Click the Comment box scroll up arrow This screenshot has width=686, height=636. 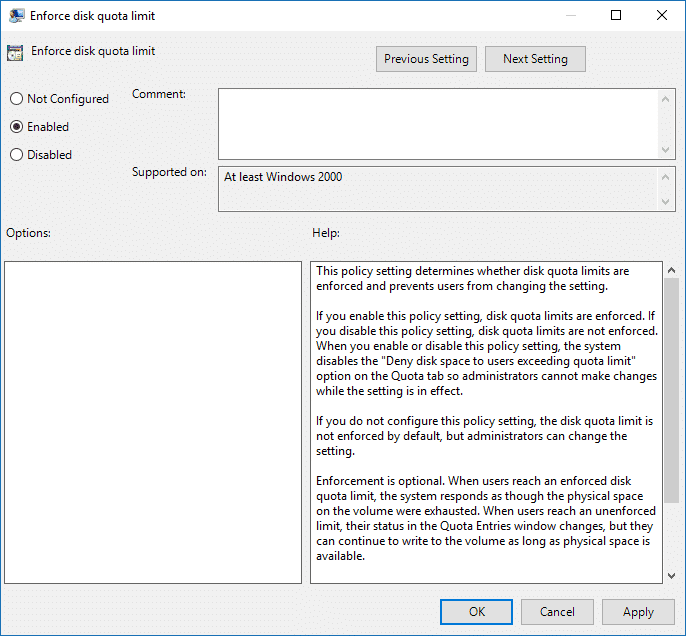pos(665,99)
